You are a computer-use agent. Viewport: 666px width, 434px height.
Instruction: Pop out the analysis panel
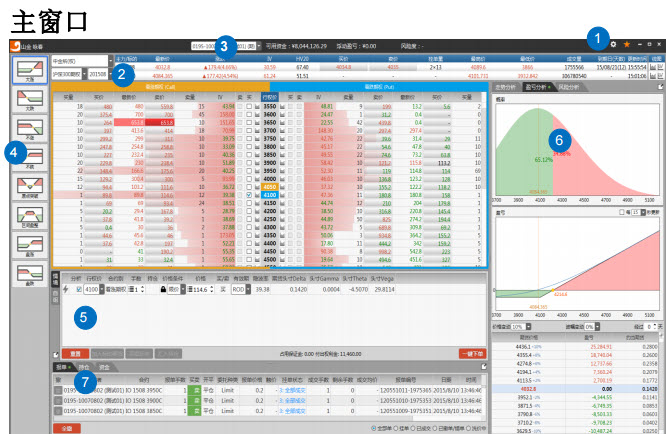pos(660,87)
